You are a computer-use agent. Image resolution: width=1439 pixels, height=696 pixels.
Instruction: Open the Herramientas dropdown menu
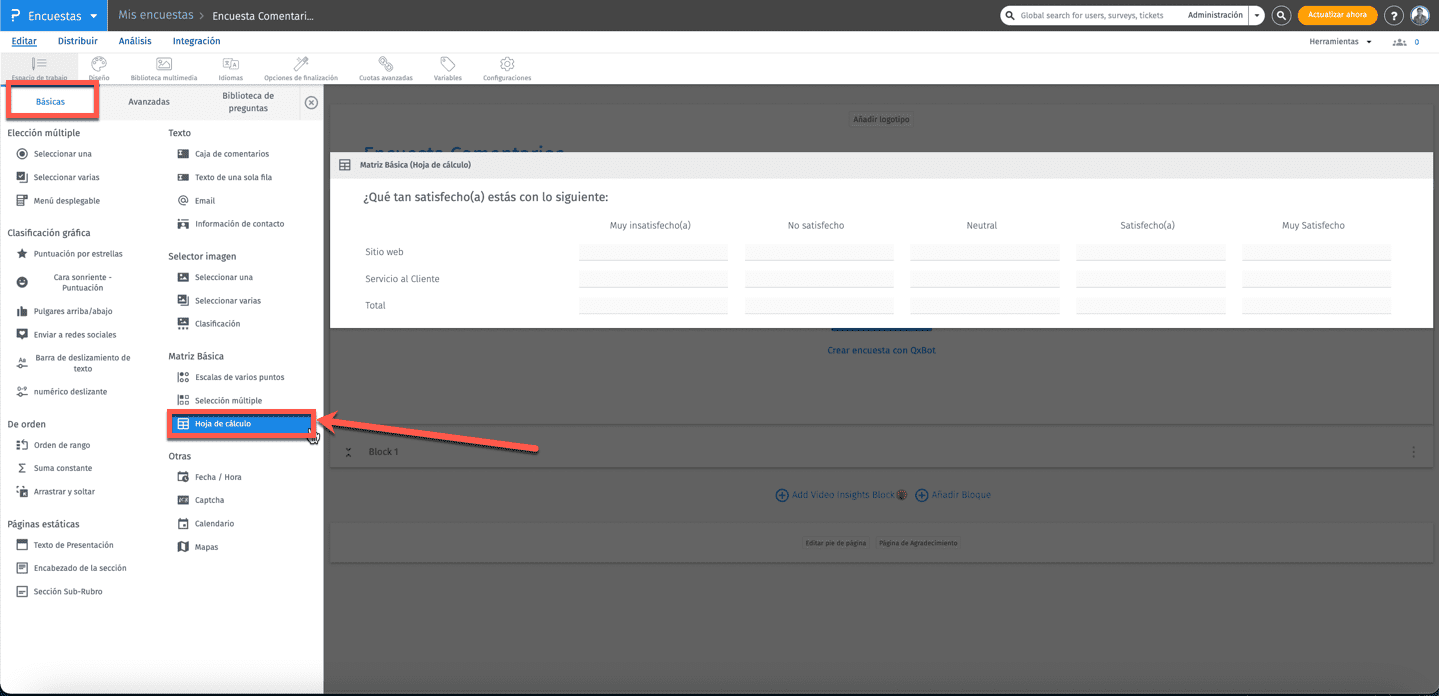click(1340, 42)
